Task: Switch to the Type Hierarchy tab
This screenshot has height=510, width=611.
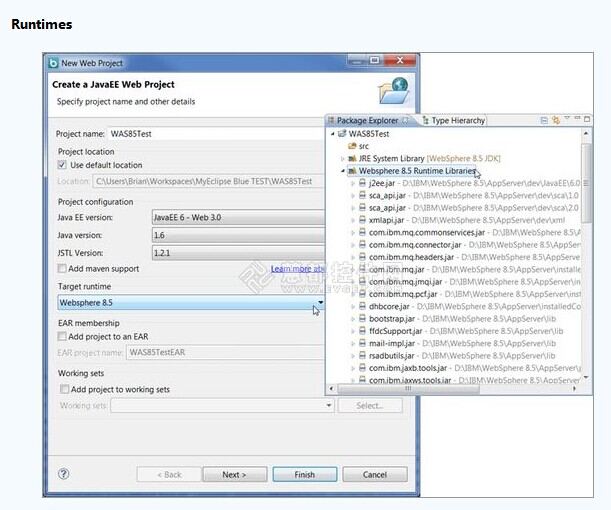Action: pos(456,120)
